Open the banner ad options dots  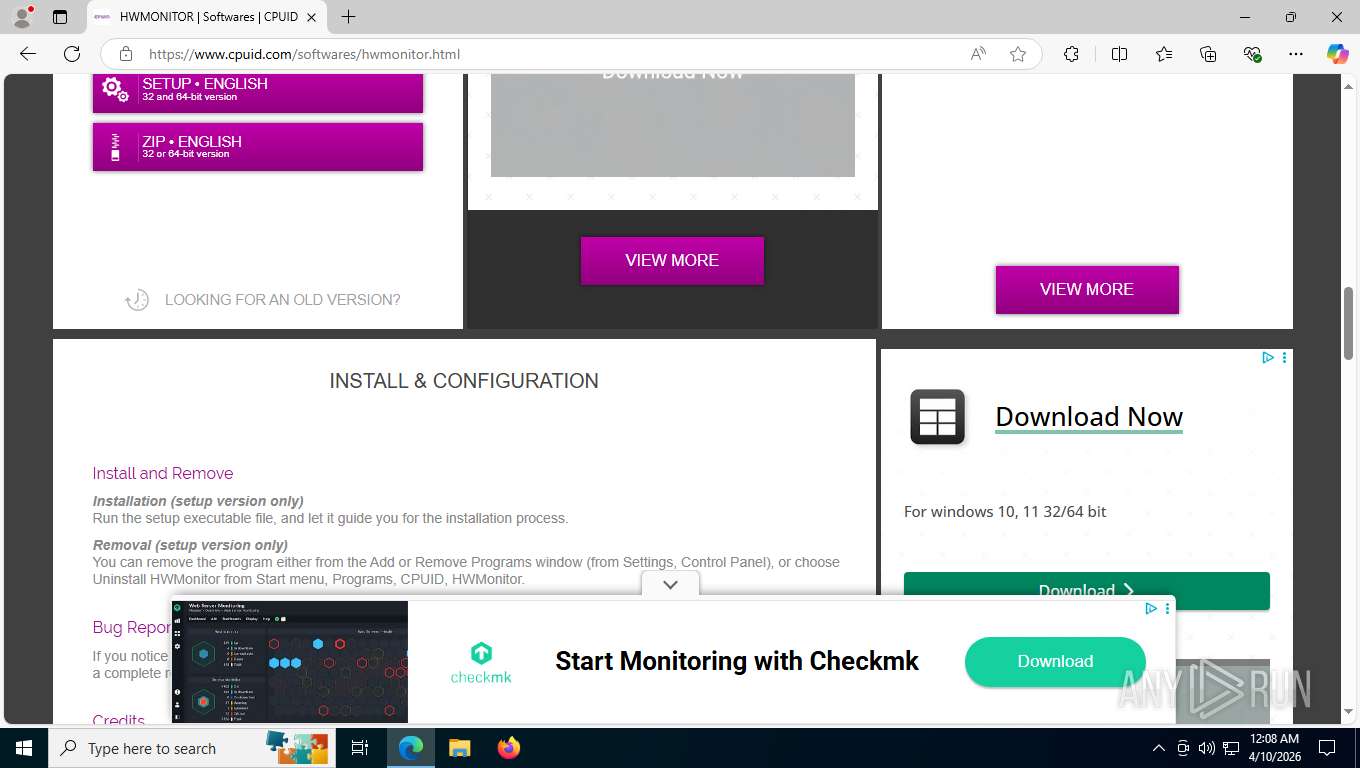pyautogui.click(x=1167, y=608)
